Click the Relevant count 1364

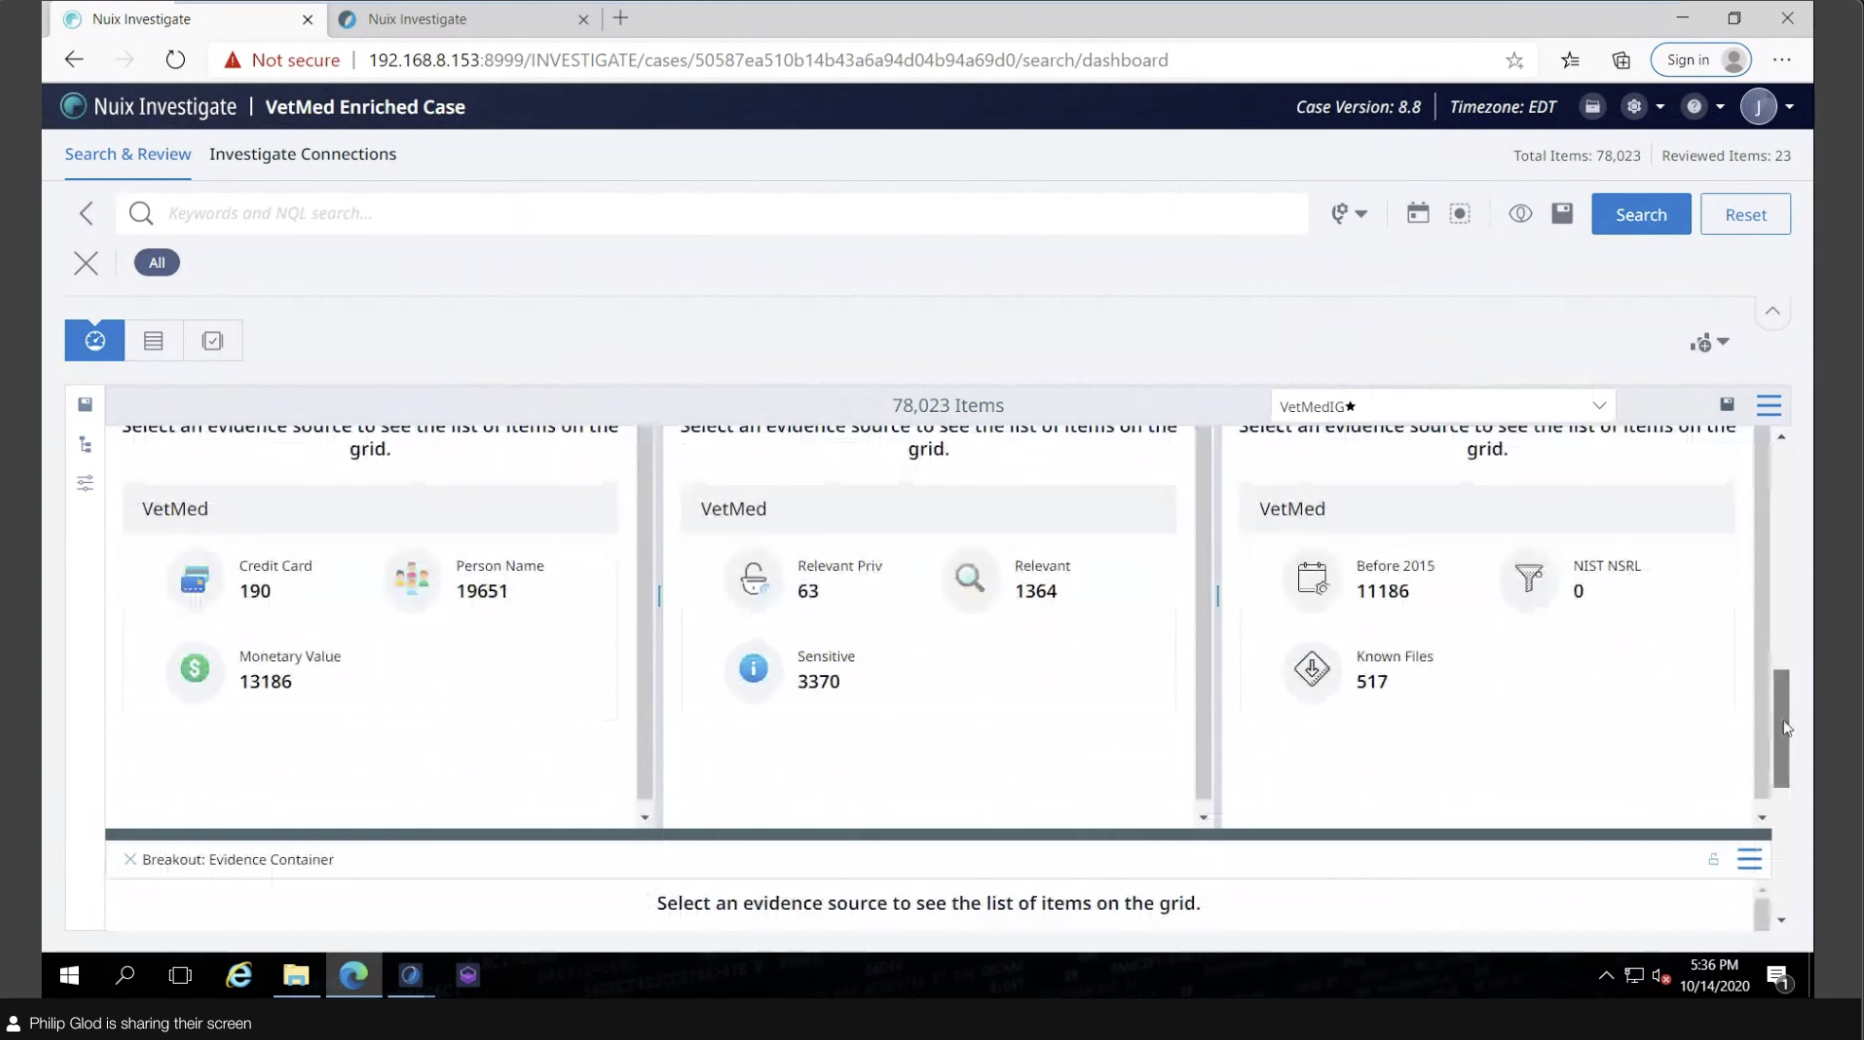point(1035,591)
